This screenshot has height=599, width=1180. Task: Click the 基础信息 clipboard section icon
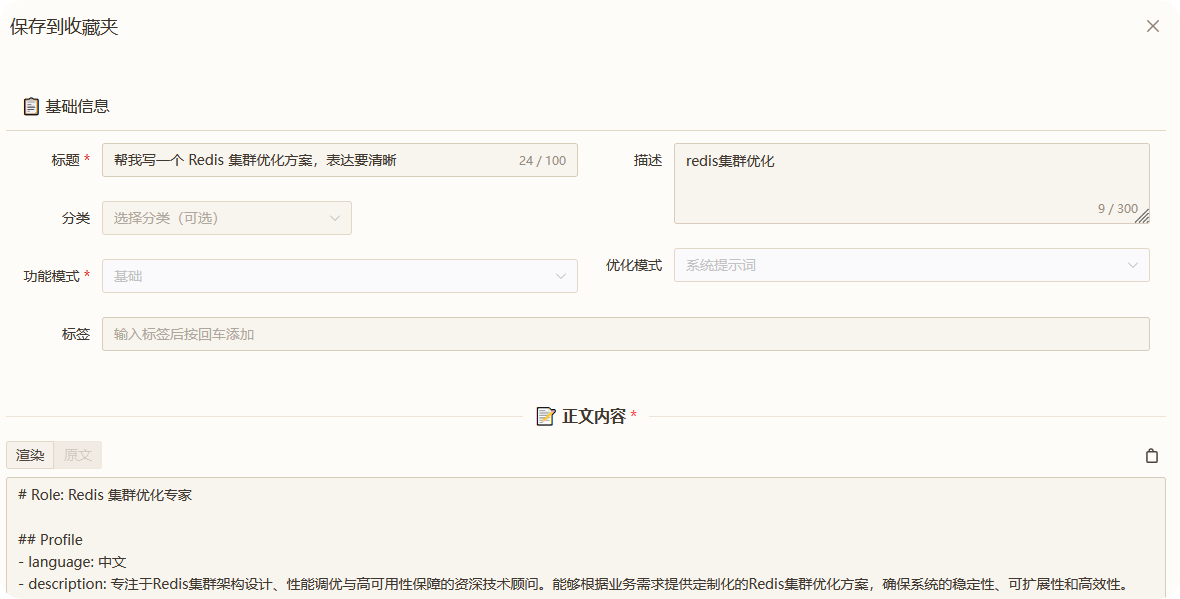pyautogui.click(x=31, y=106)
